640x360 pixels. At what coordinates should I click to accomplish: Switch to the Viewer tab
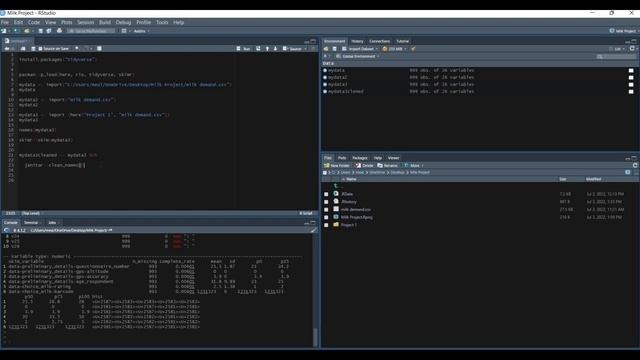393,158
